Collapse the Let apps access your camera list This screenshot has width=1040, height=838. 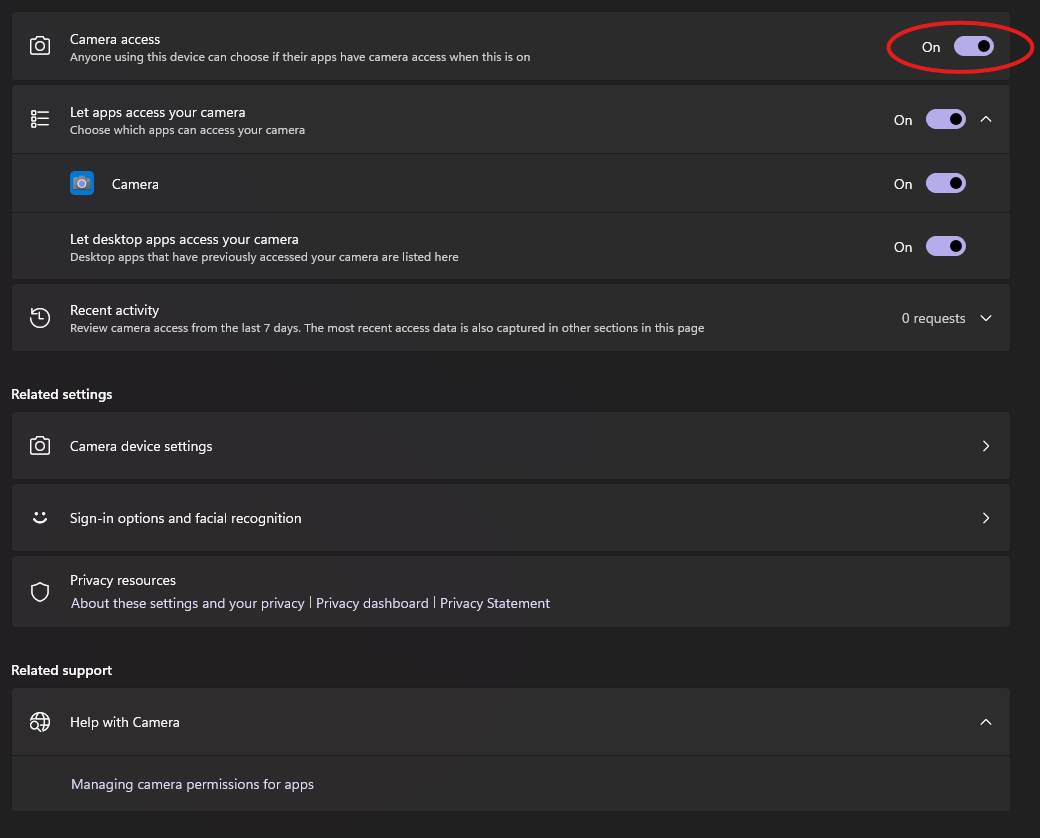986,119
